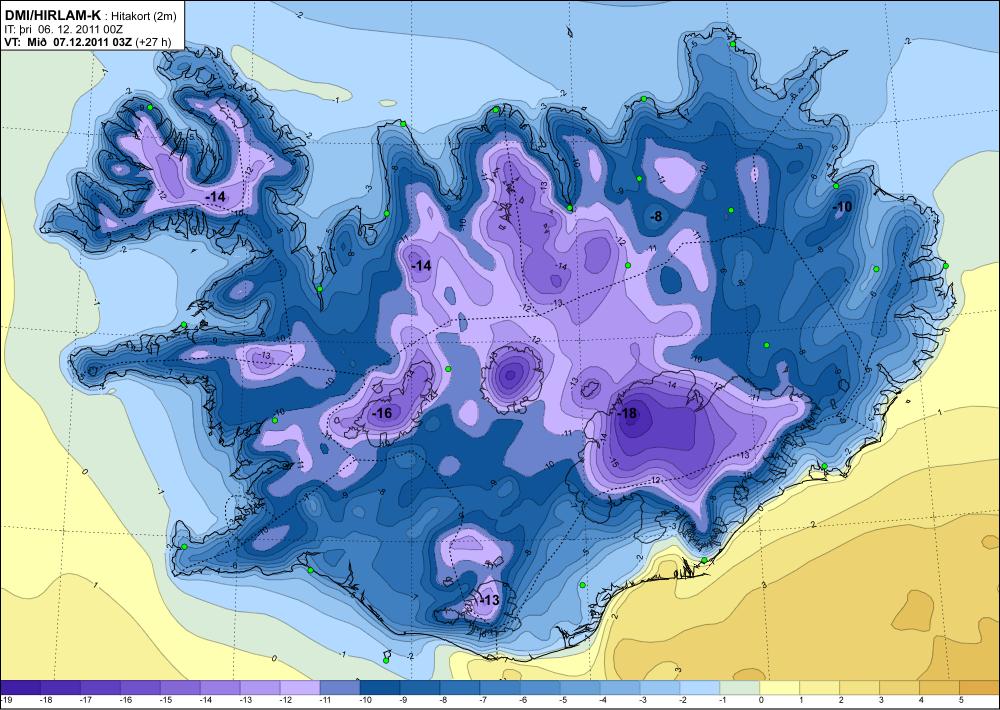Pick legend swatch between -17 and -16
This screenshot has width=1000, height=710.
click(x=101, y=688)
